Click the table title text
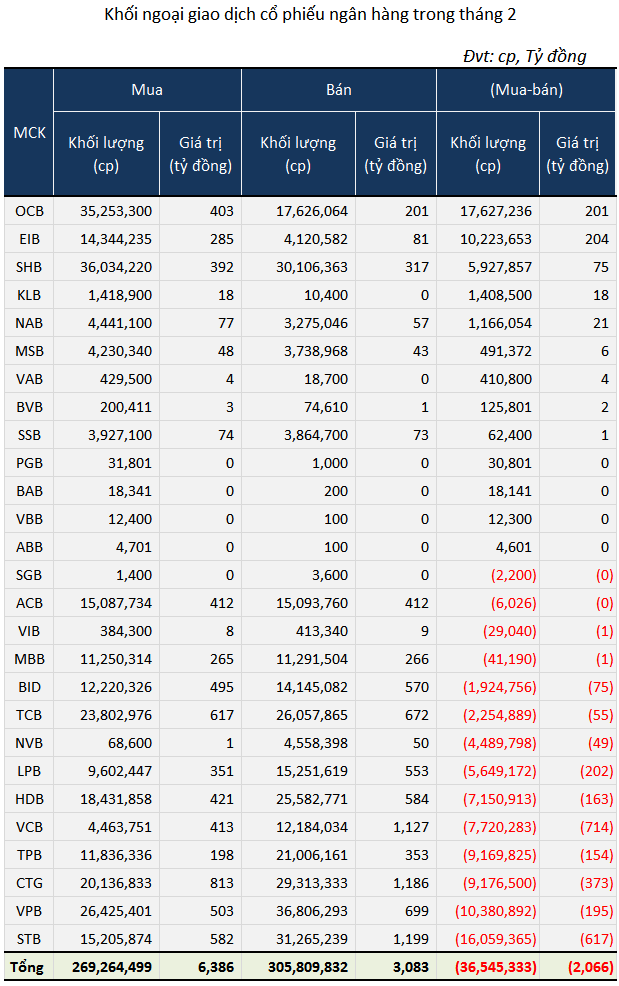This screenshot has height=986, width=619. (310, 14)
